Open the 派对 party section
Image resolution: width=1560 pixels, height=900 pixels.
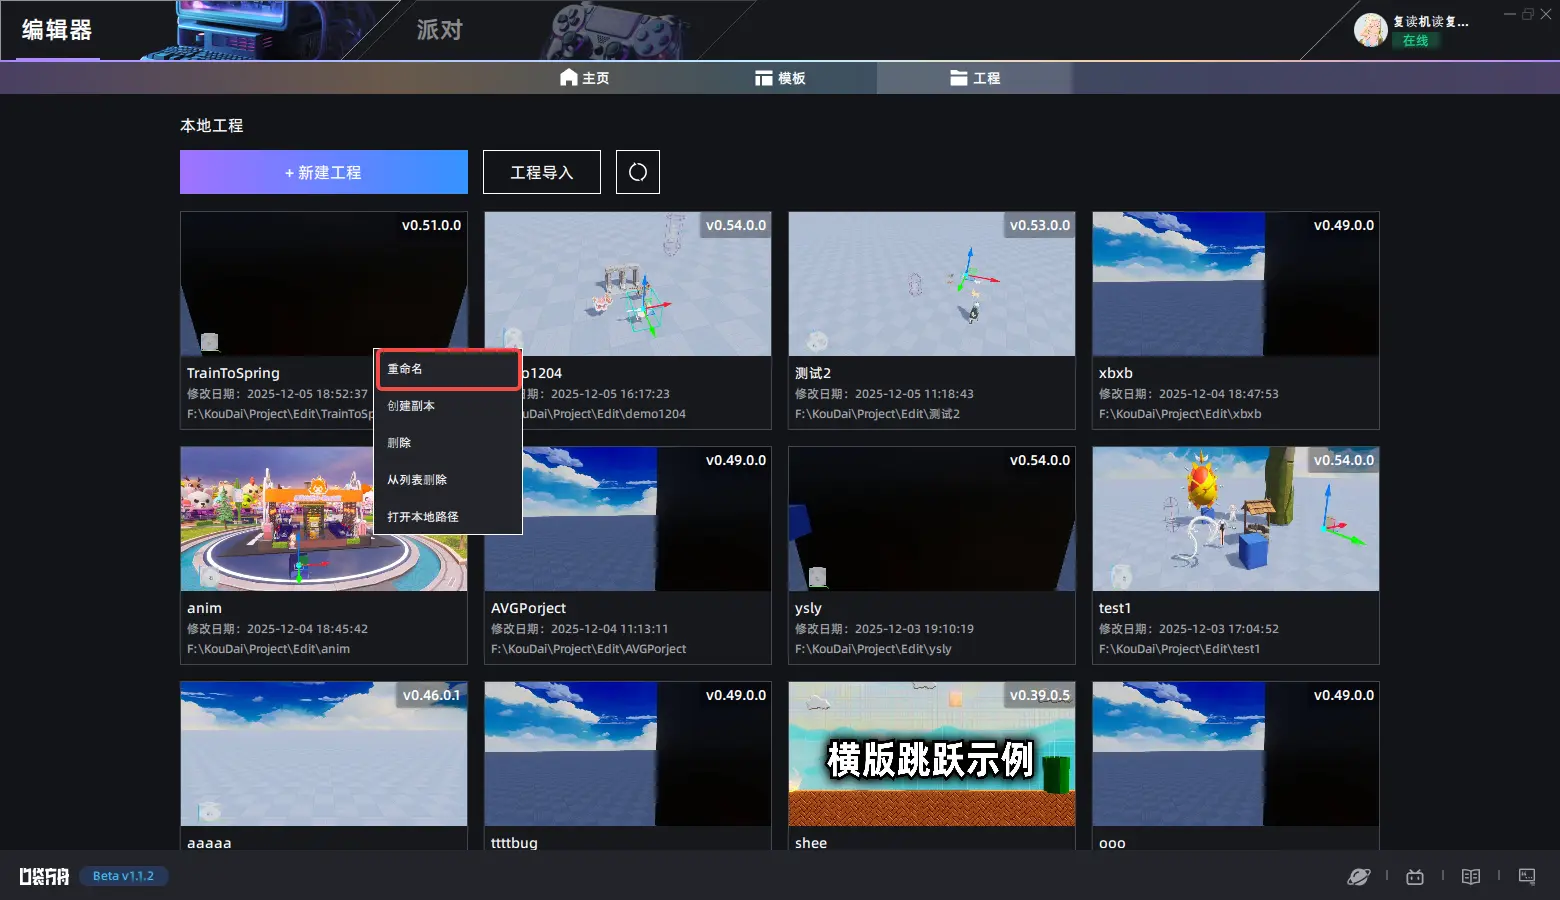(440, 30)
